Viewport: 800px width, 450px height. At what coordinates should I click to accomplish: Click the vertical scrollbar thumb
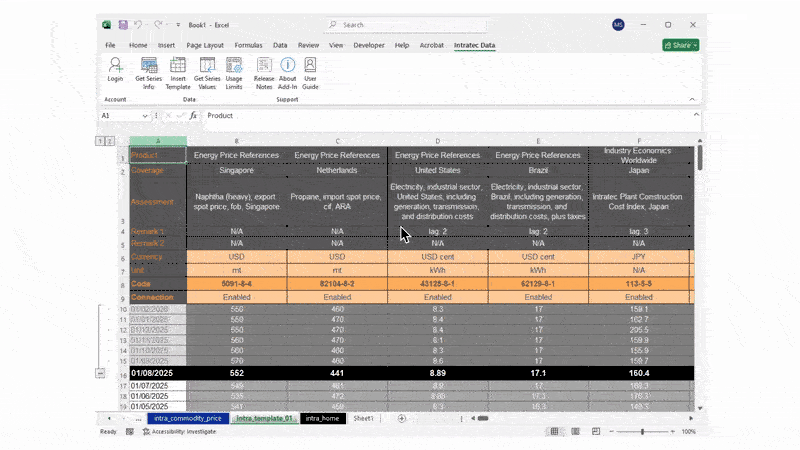(699, 158)
